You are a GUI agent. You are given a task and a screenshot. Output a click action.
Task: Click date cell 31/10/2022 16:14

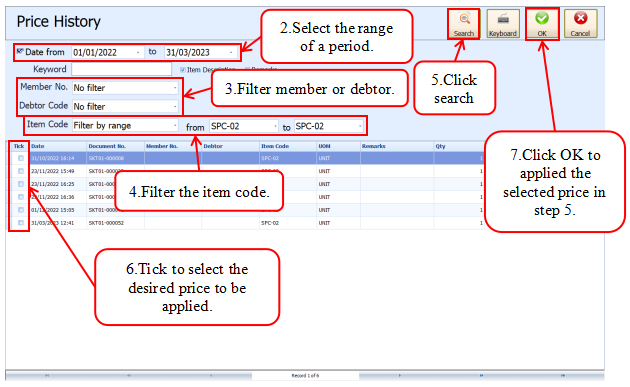point(58,158)
